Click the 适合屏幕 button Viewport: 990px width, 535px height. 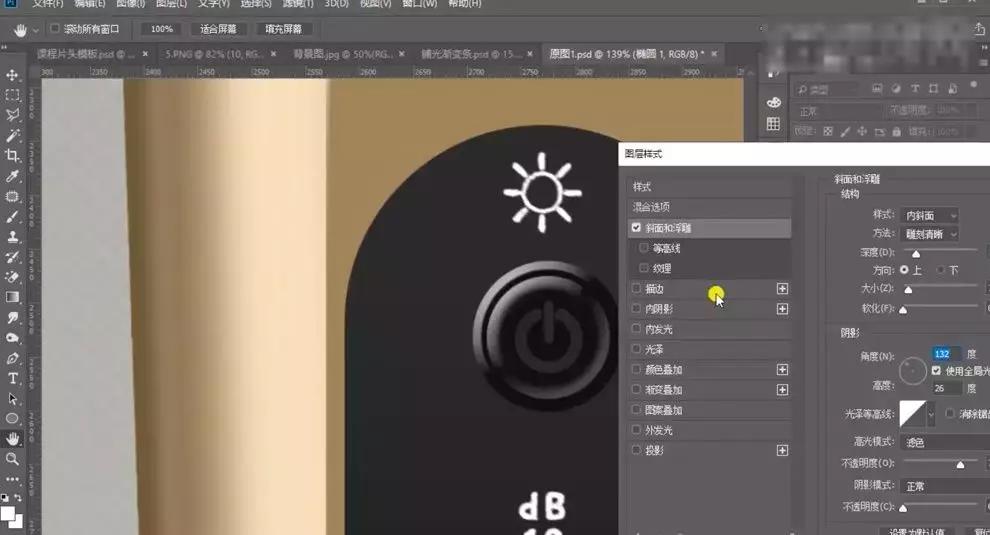(x=218, y=29)
